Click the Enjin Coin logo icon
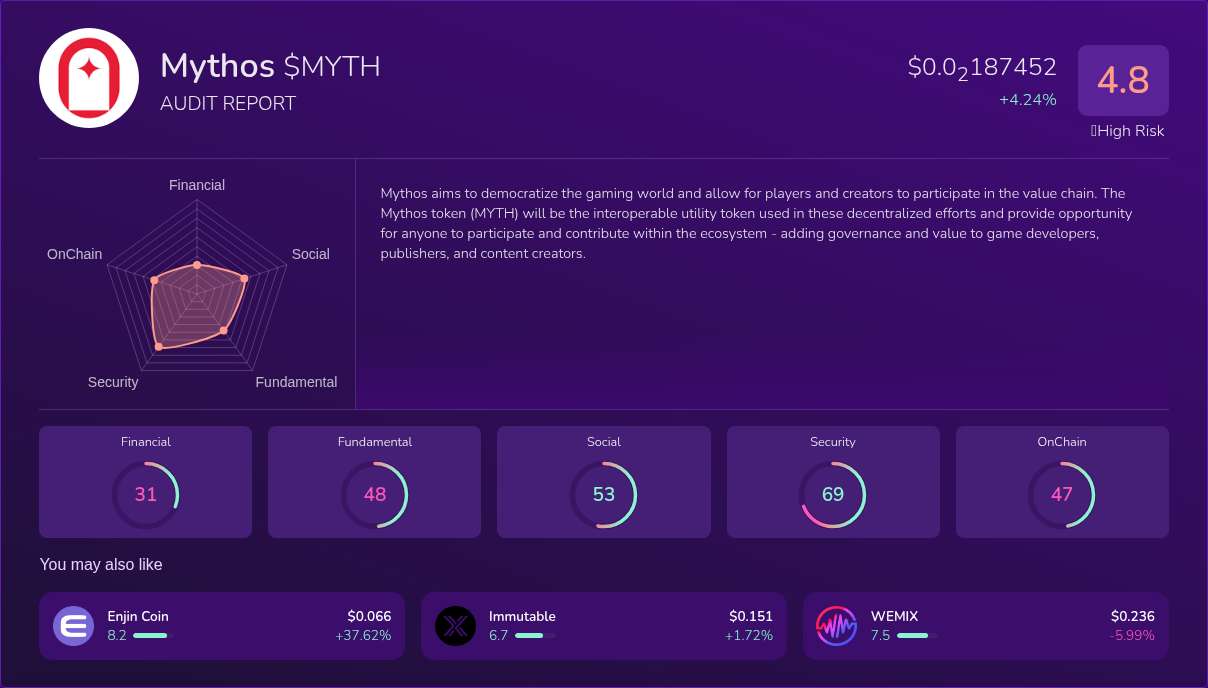Screen dimensions: 1208x688 click(73, 626)
